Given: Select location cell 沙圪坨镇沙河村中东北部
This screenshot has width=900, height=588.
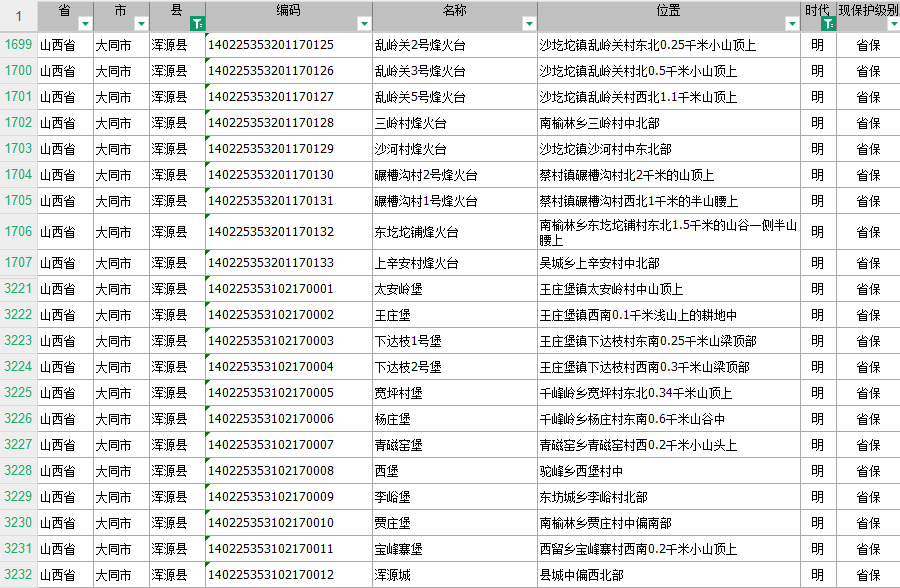Looking at the screenshot, I should click(x=669, y=149).
